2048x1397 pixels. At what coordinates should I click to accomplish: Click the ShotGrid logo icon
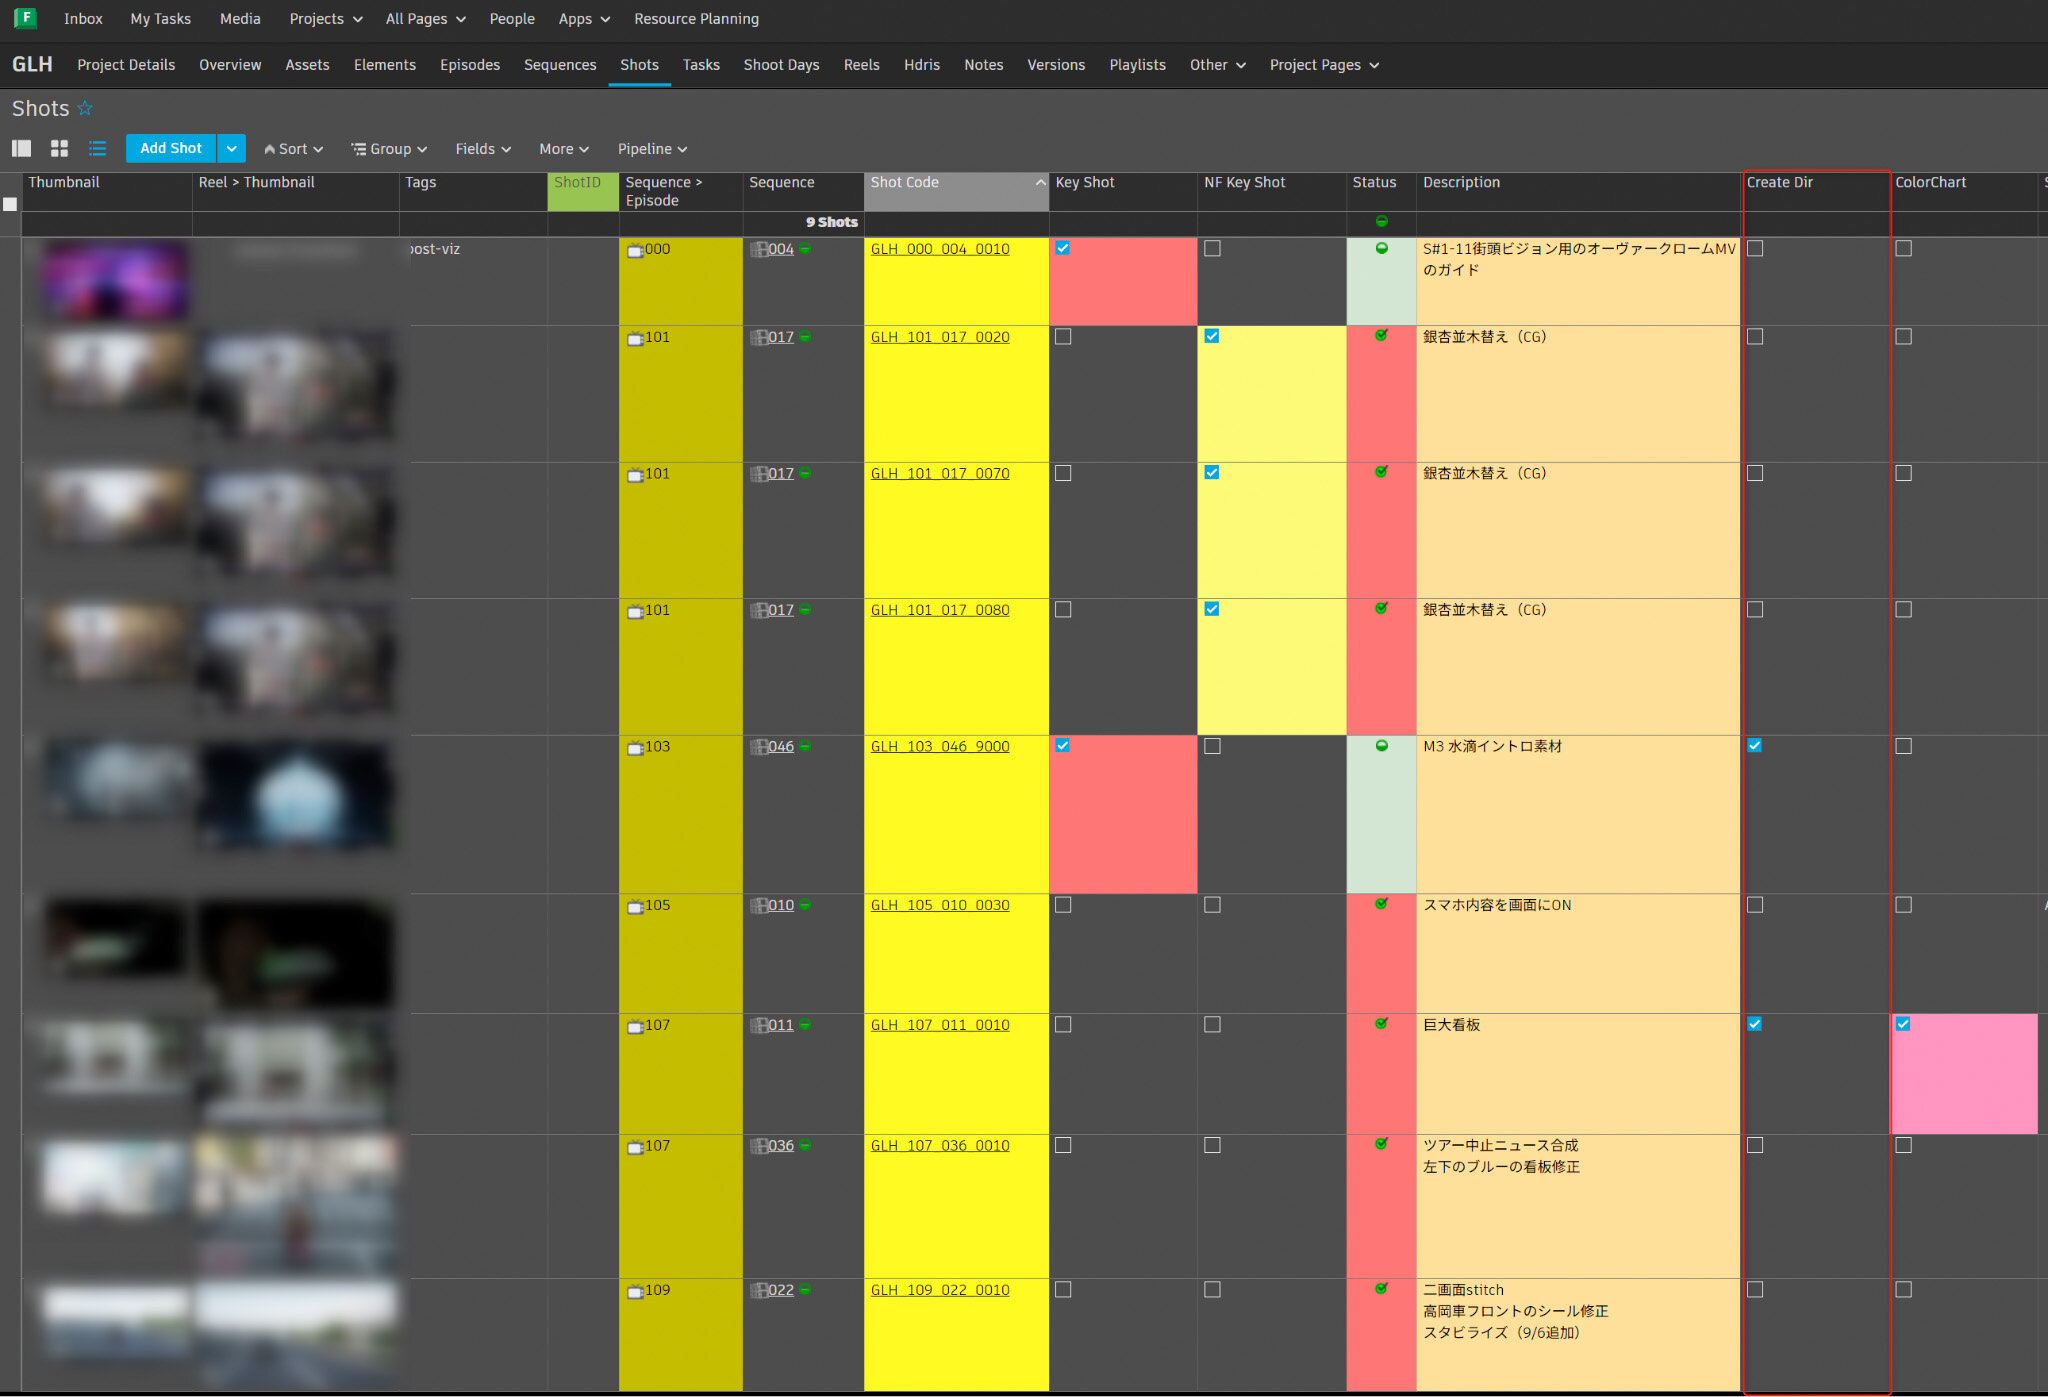[x=25, y=18]
